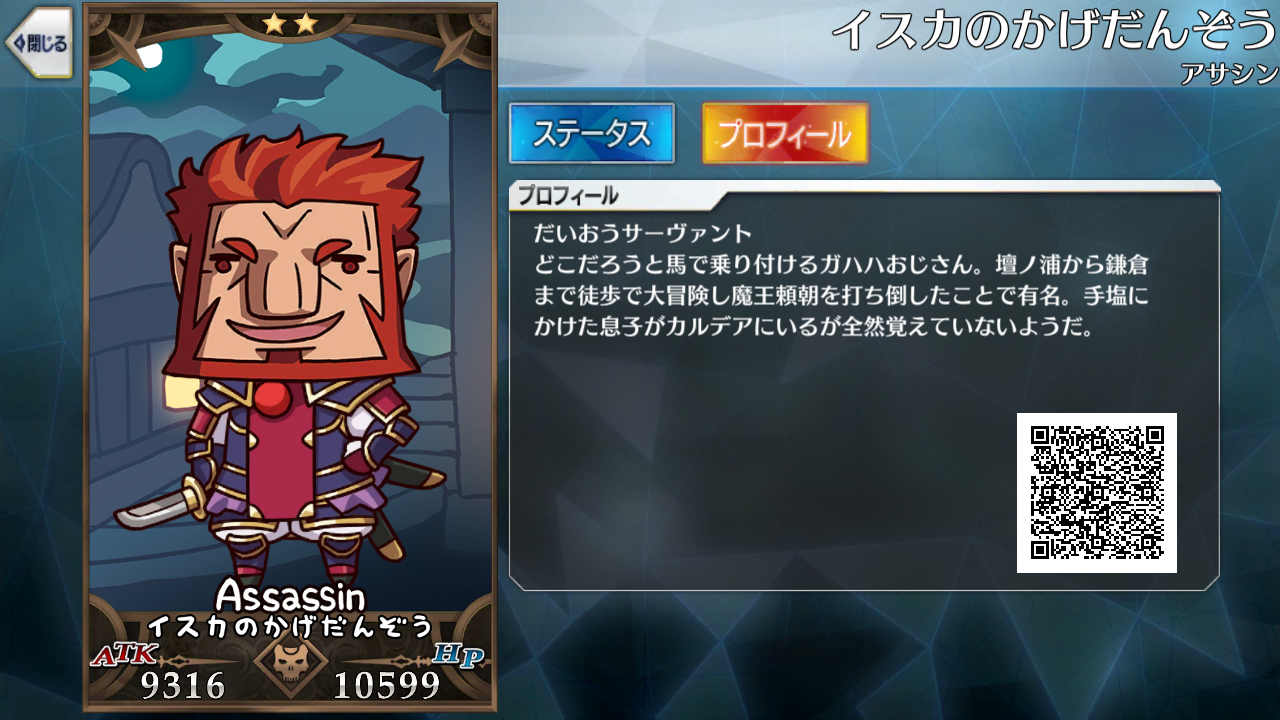This screenshot has width=1280, height=720.
Task: Click the ATK value 9316
Action: coord(183,685)
